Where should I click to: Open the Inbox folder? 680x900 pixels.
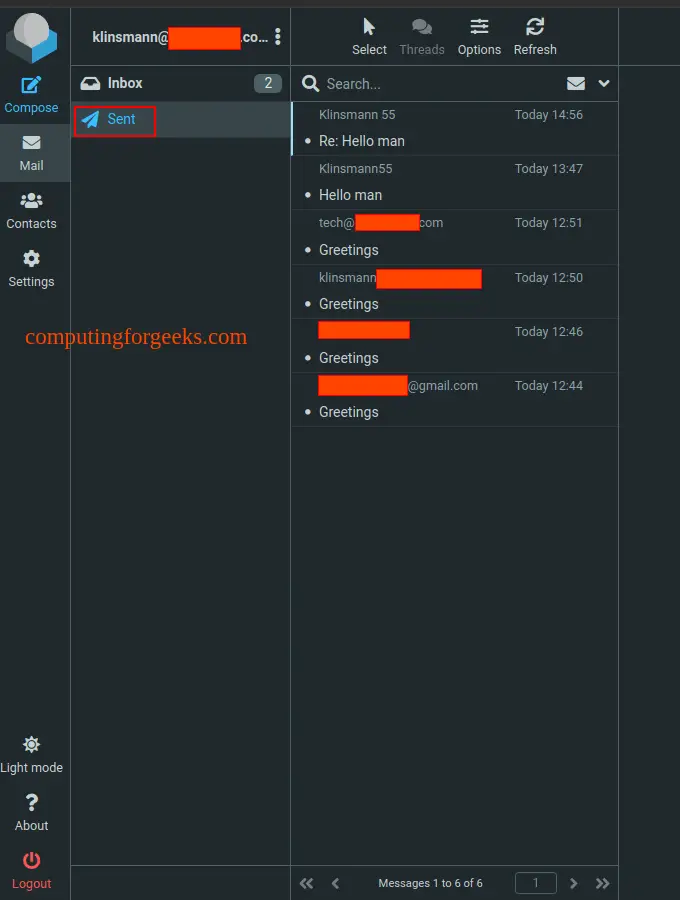(181, 83)
